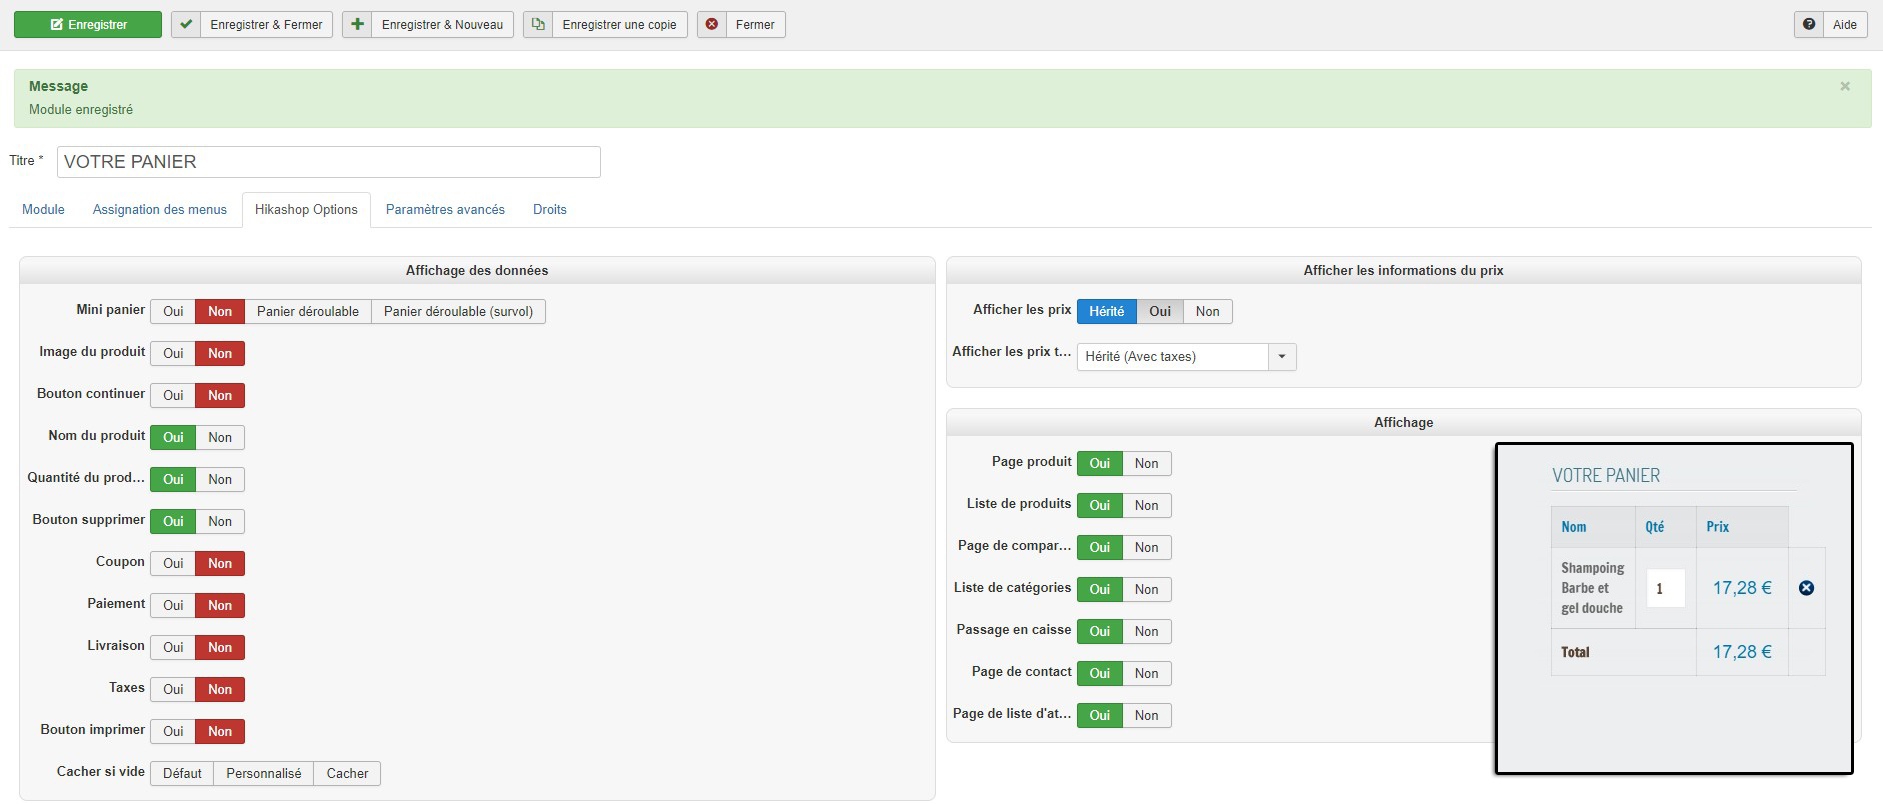This screenshot has height=804, width=1883.
Task: Disable Page produit with Non
Action: 1147,464
